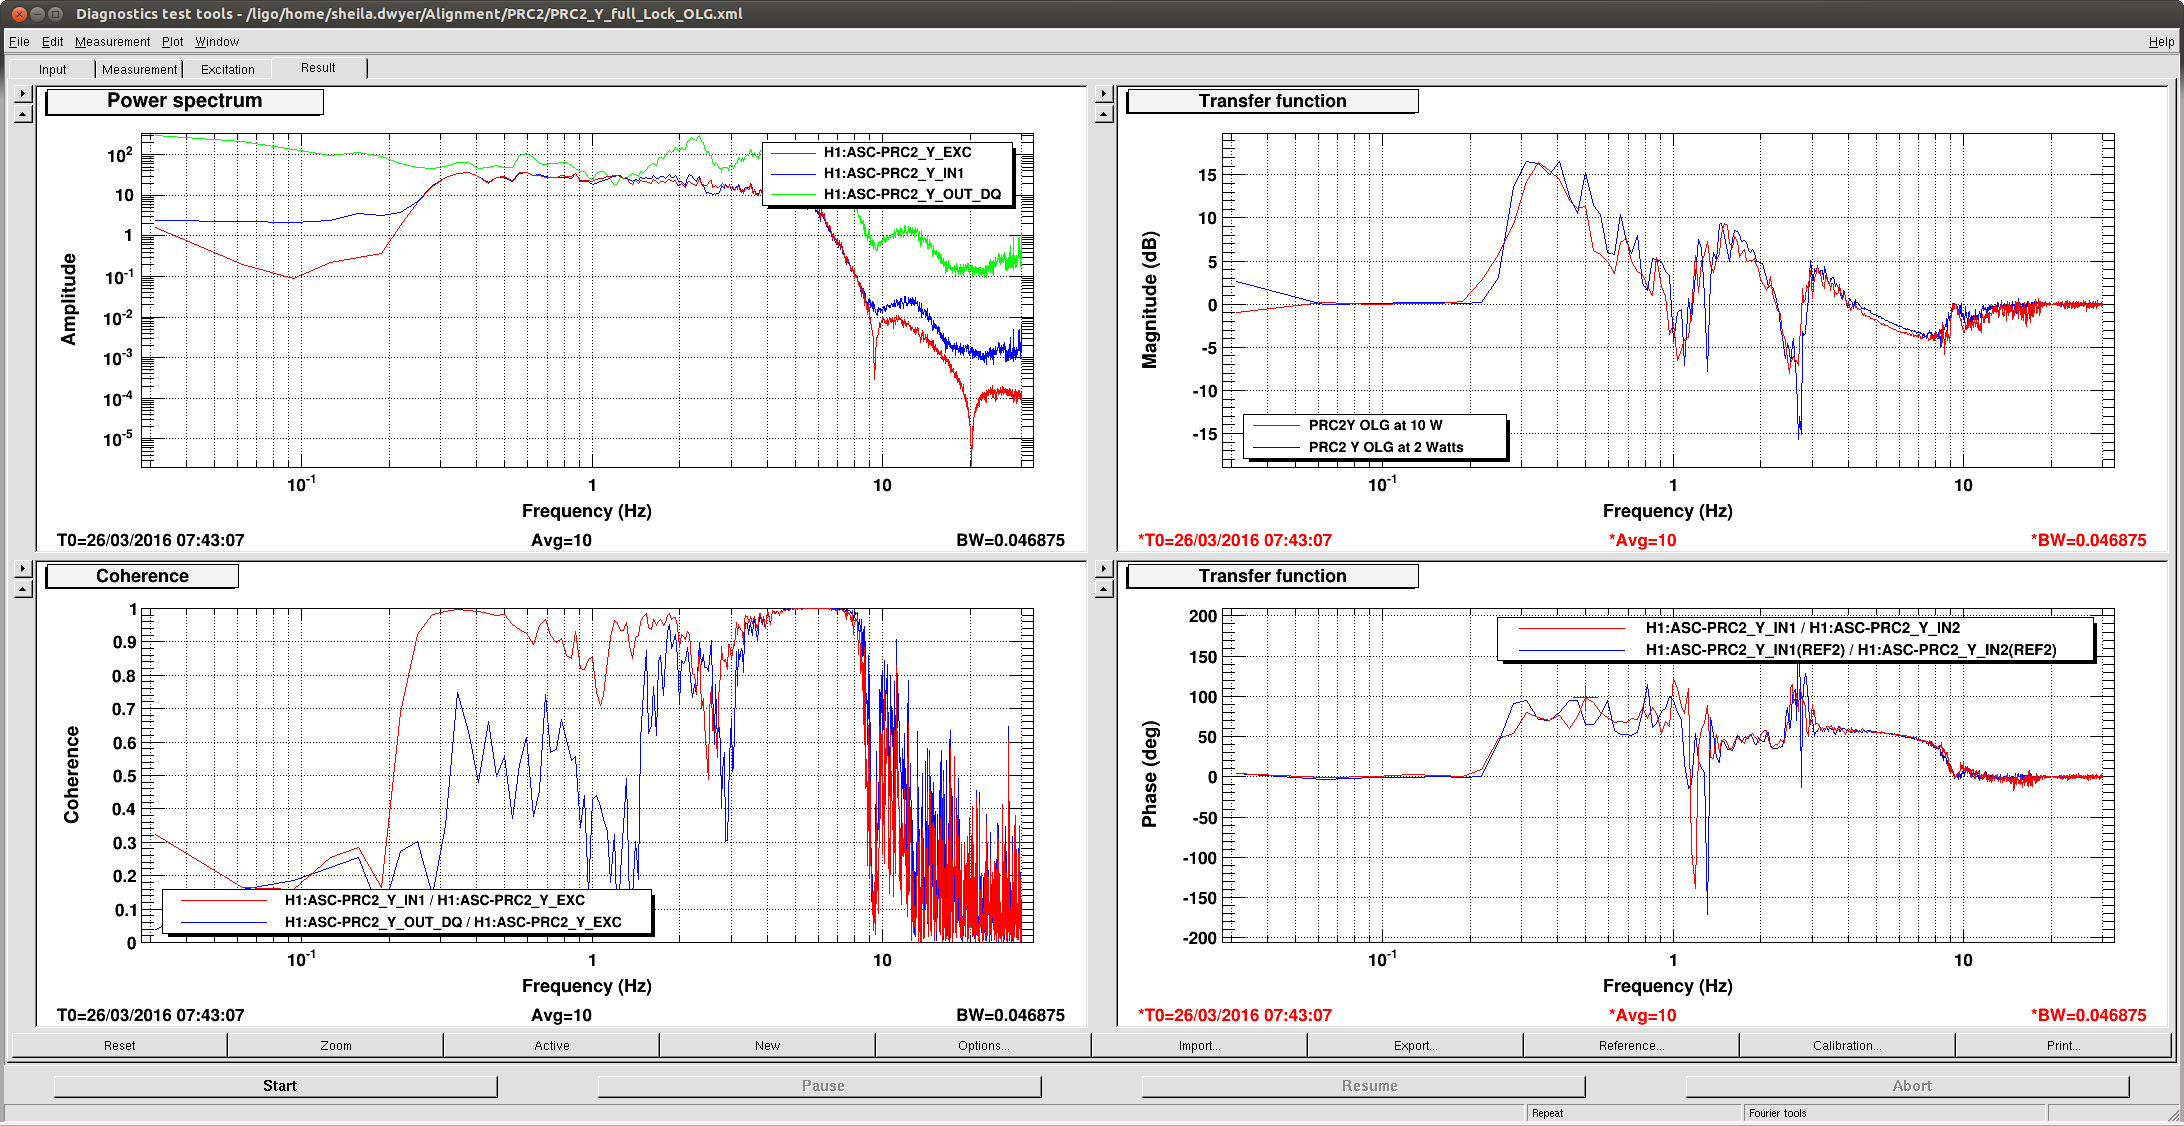
Task: Open the File menu
Action: [x=19, y=41]
